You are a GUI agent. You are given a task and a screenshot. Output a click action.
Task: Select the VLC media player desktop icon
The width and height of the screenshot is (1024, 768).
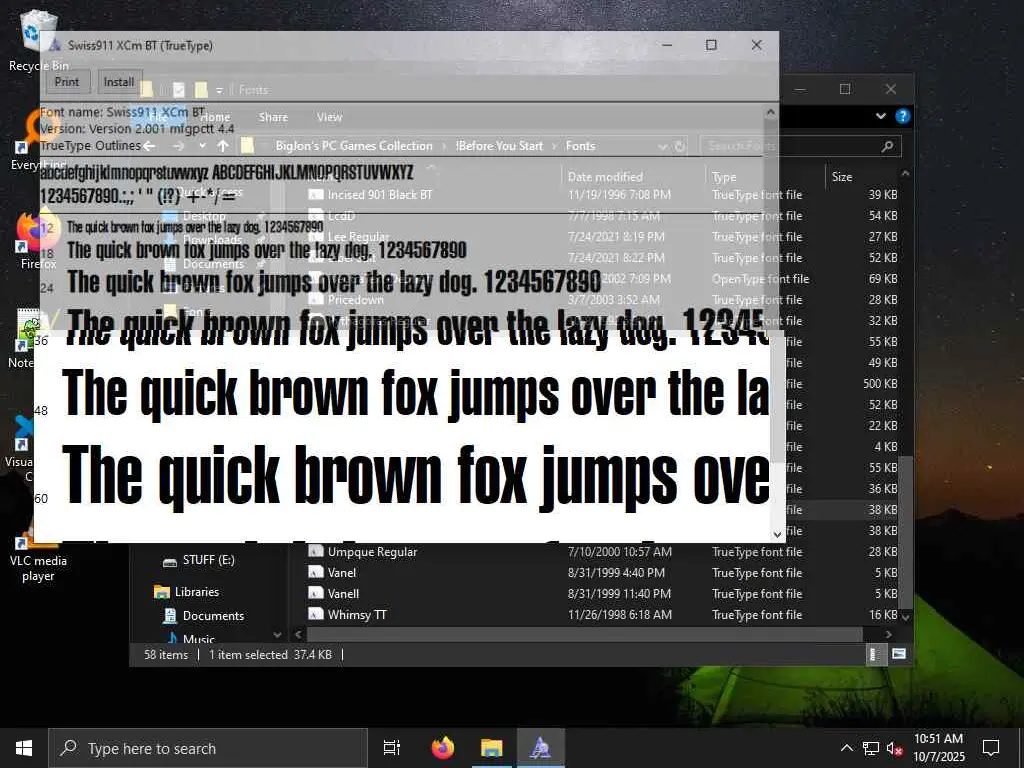[38, 554]
